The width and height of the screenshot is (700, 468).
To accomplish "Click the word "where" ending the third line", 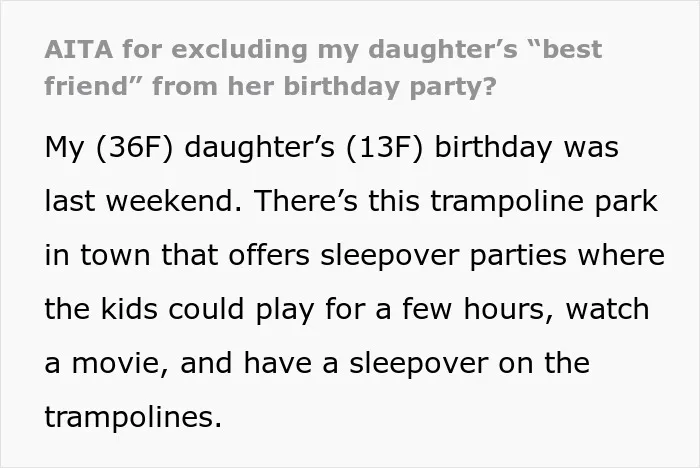I will tap(621, 255).
